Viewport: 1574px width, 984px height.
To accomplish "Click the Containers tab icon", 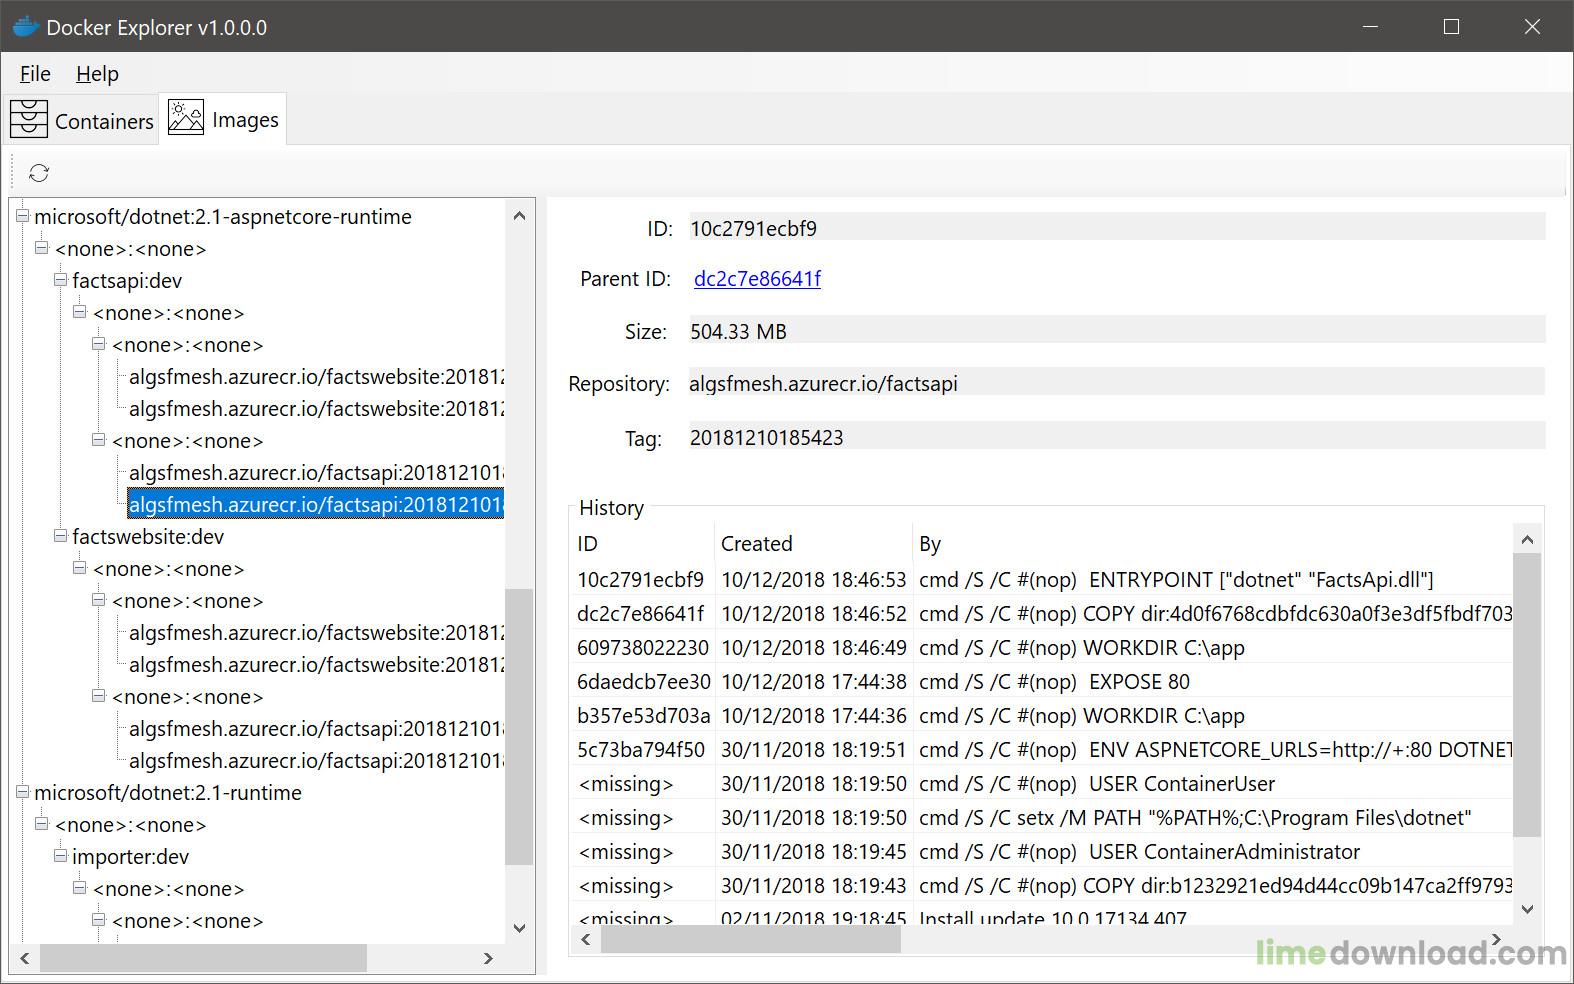I will 29,119.
